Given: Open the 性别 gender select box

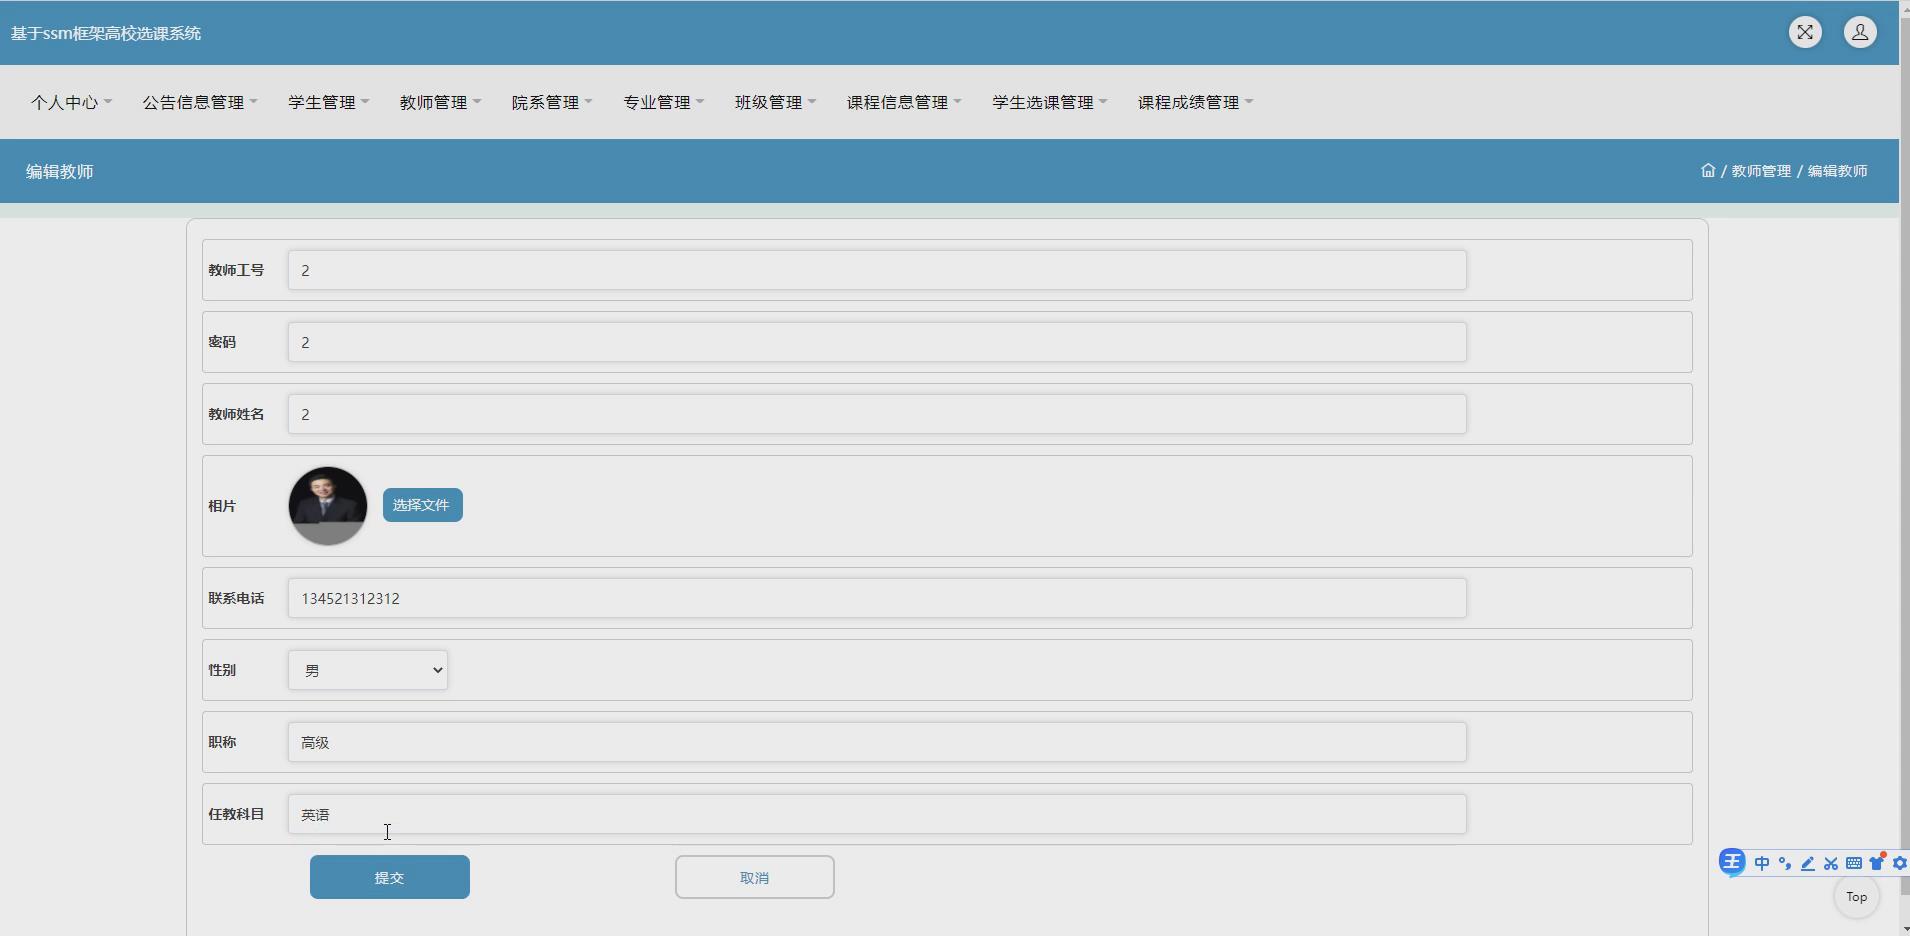Looking at the screenshot, I should [x=368, y=670].
